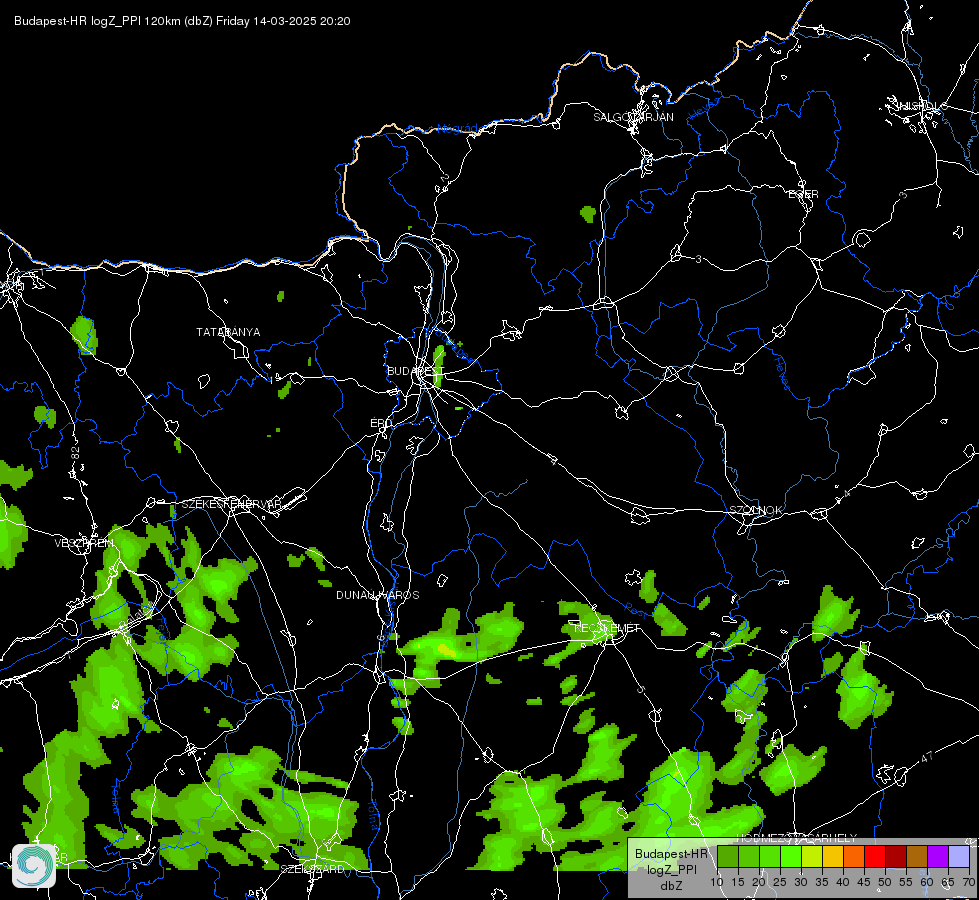979x900 pixels.
Task: Select the 45-50 dBZ bright red swatch
Action: pyautogui.click(x=875, y=857)
